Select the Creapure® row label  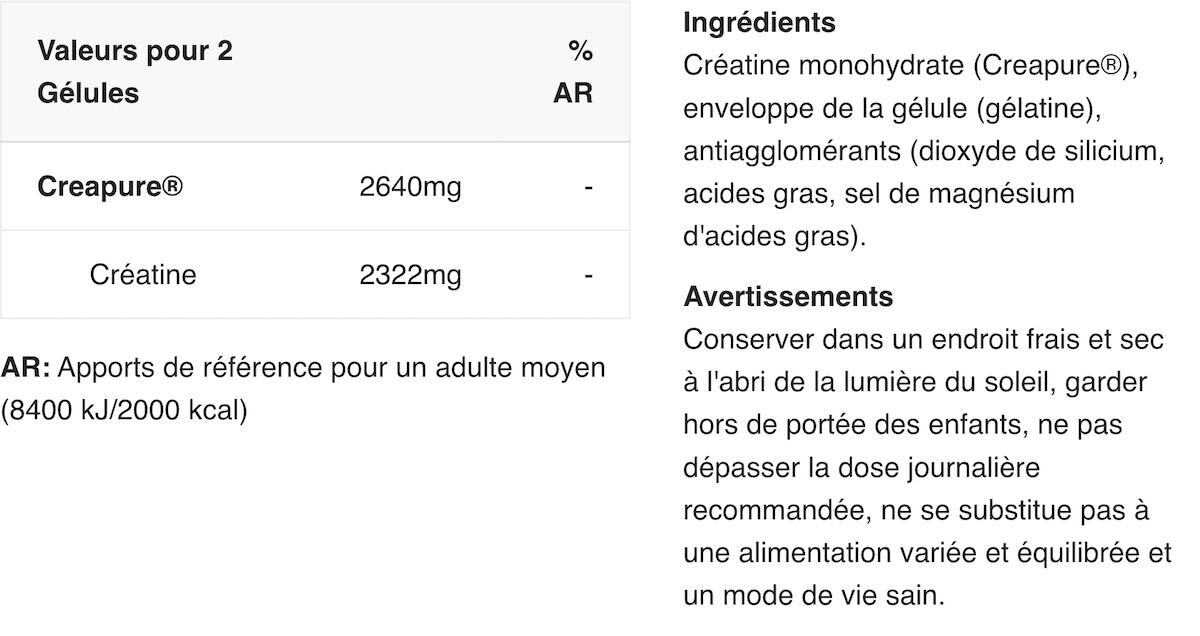(110, 187)
